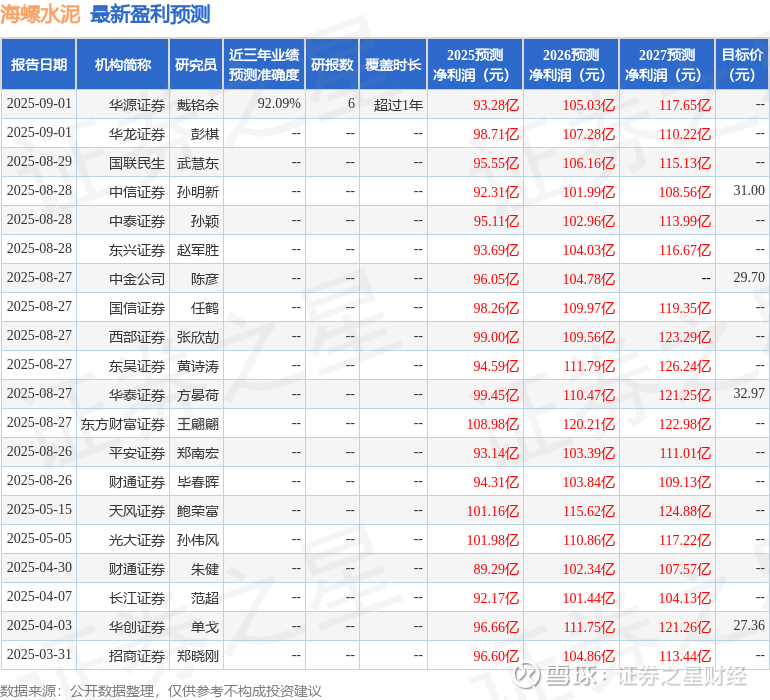Click researcher 赵军胜 cell

click(x=197, y=250)
